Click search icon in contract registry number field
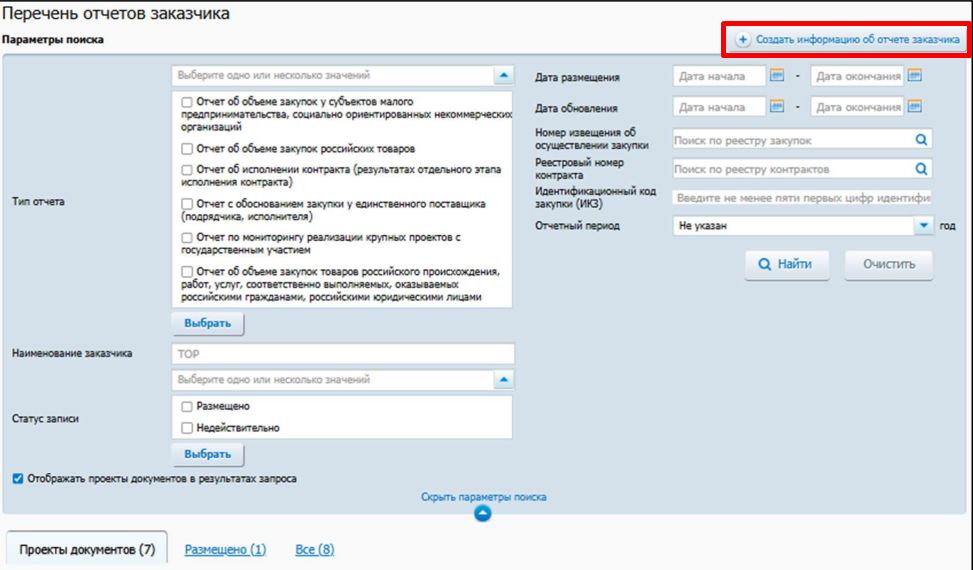The width and height of the screenshot is (973, 570). tap(922, 169)
